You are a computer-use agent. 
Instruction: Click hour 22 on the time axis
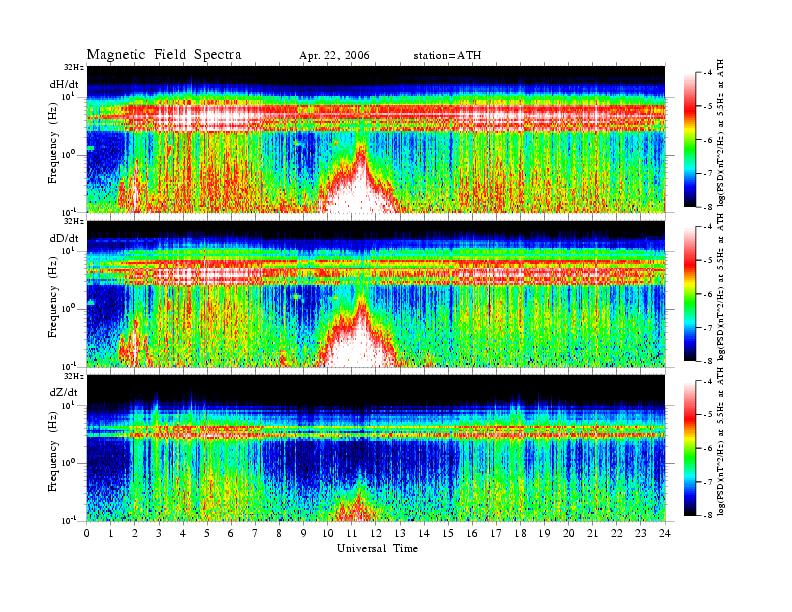[x=617, y=534]
